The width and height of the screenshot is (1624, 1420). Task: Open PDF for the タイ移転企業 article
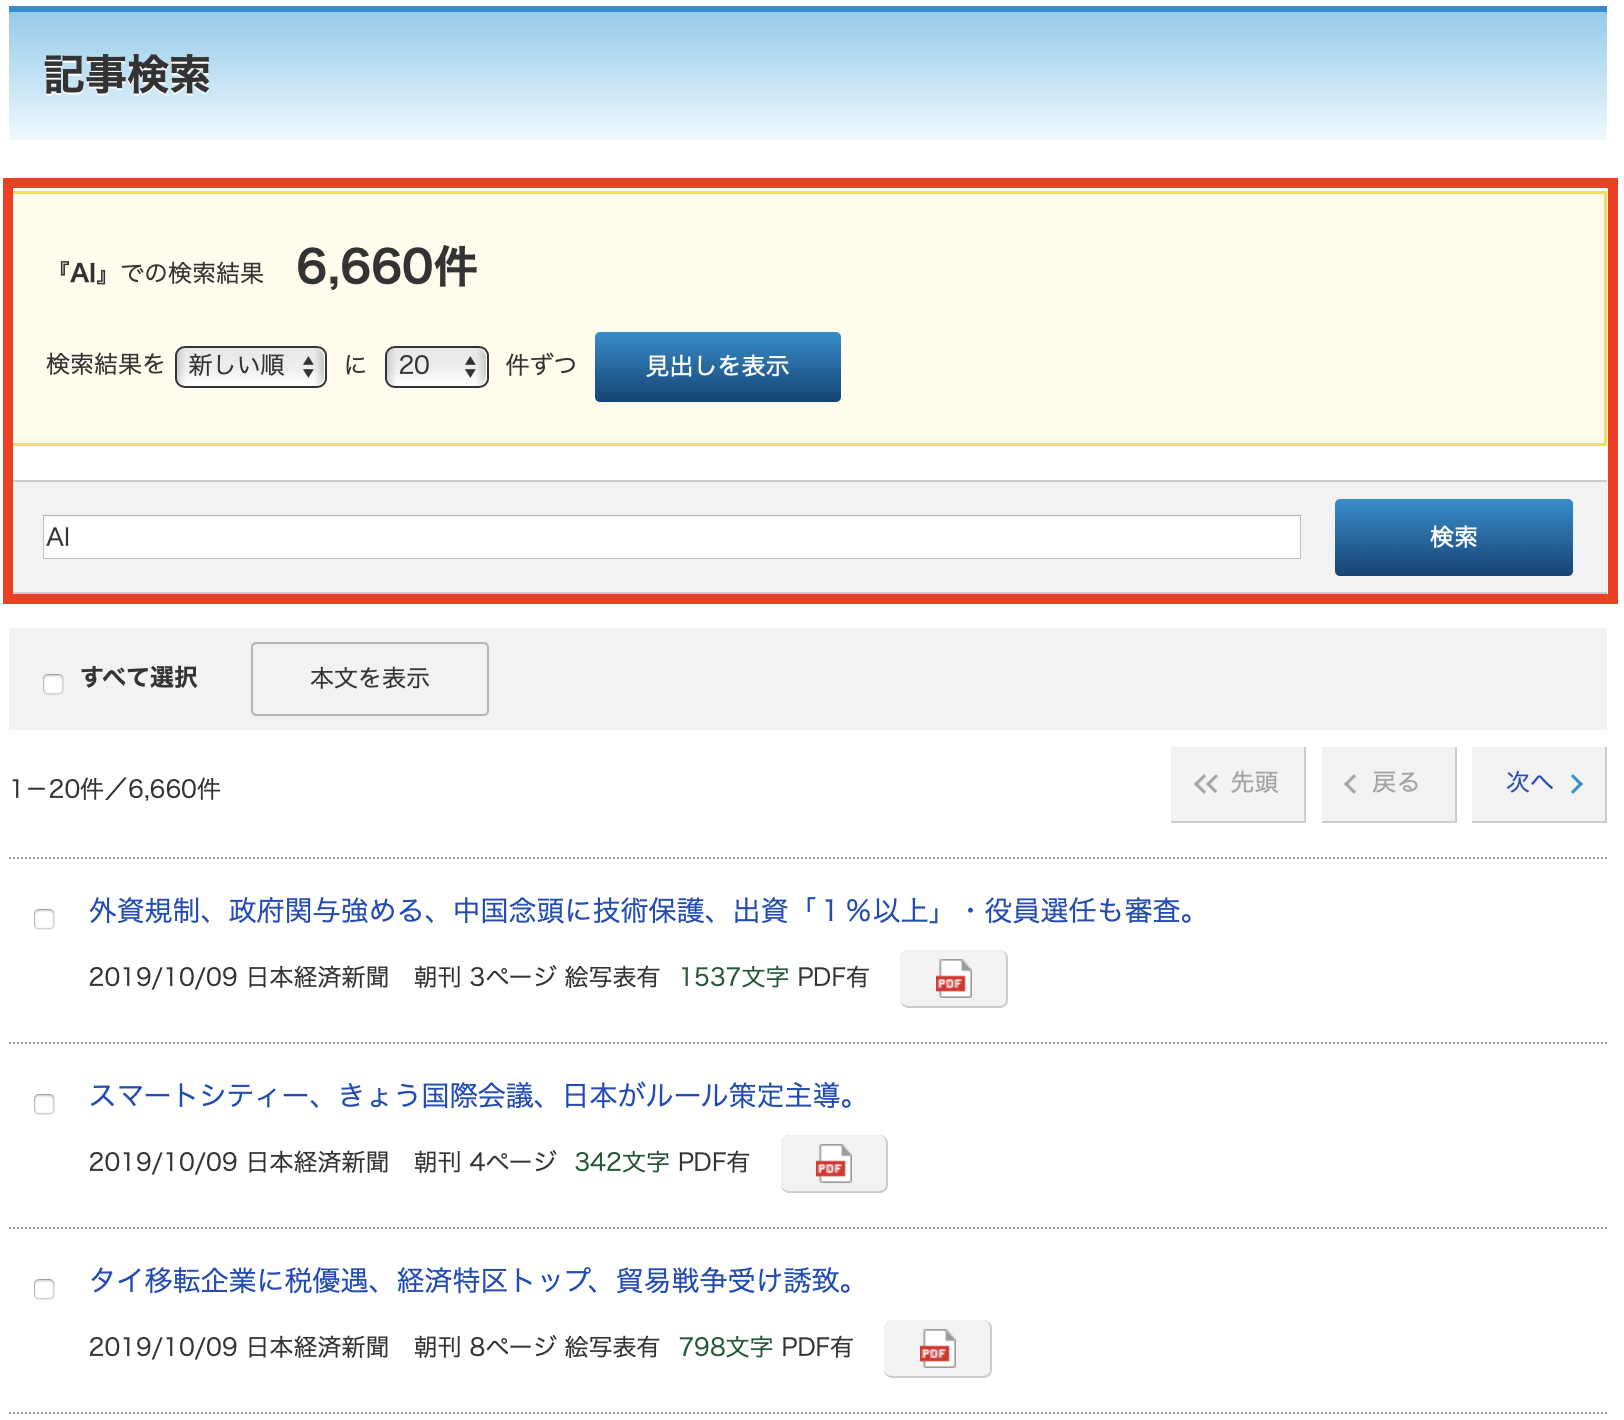click(x=937, y=1349)
